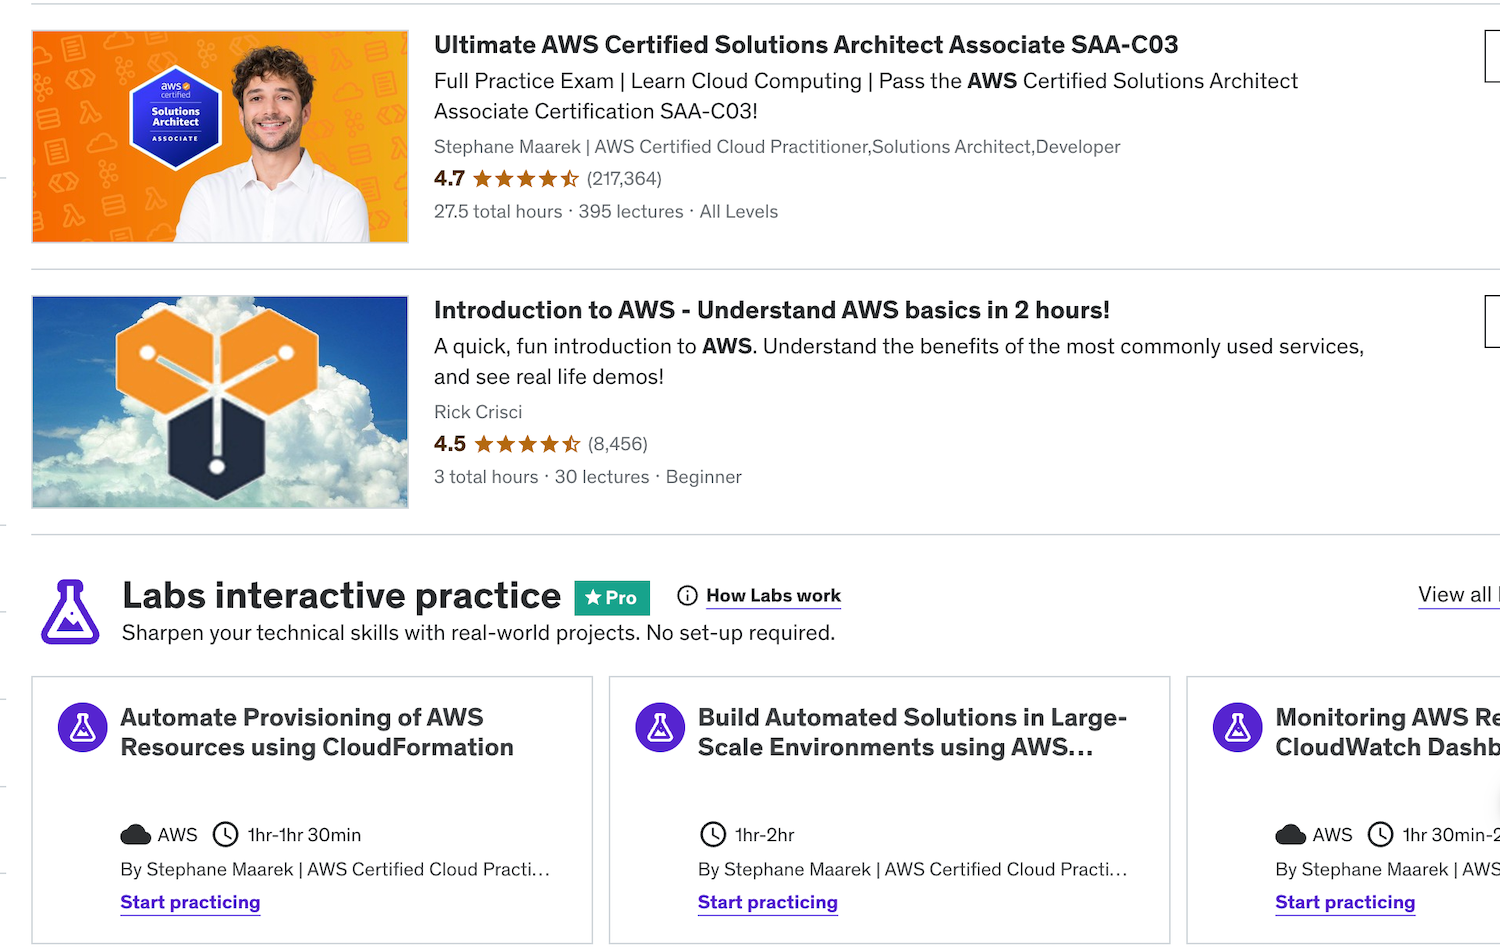The height and width of the screenshot is (949, 1500).
Task: Start practicing Build Automated Solutions lab
Action: click(x=767, y=902)
